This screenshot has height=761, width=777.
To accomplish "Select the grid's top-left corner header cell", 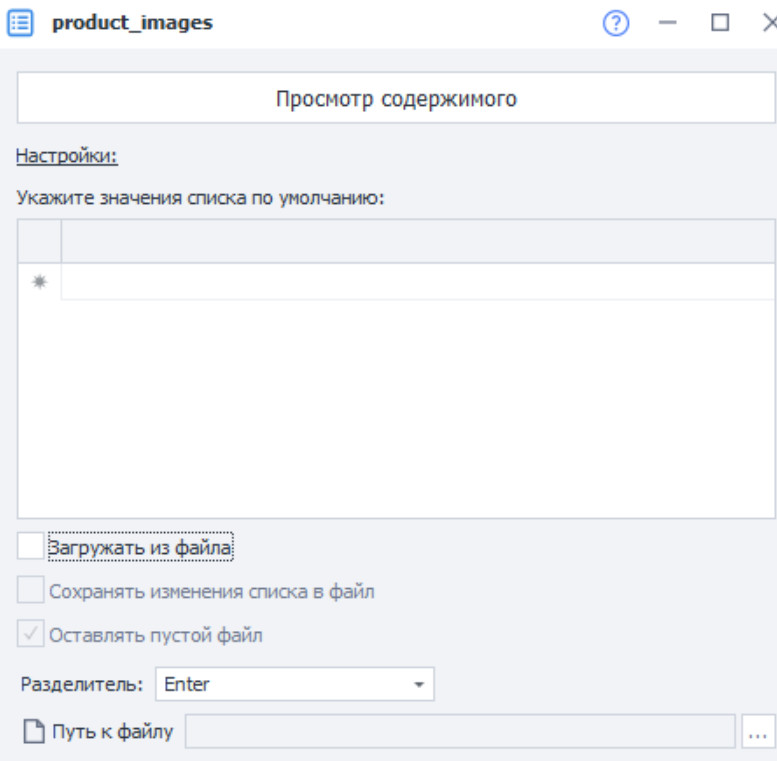I will (40, 241).
